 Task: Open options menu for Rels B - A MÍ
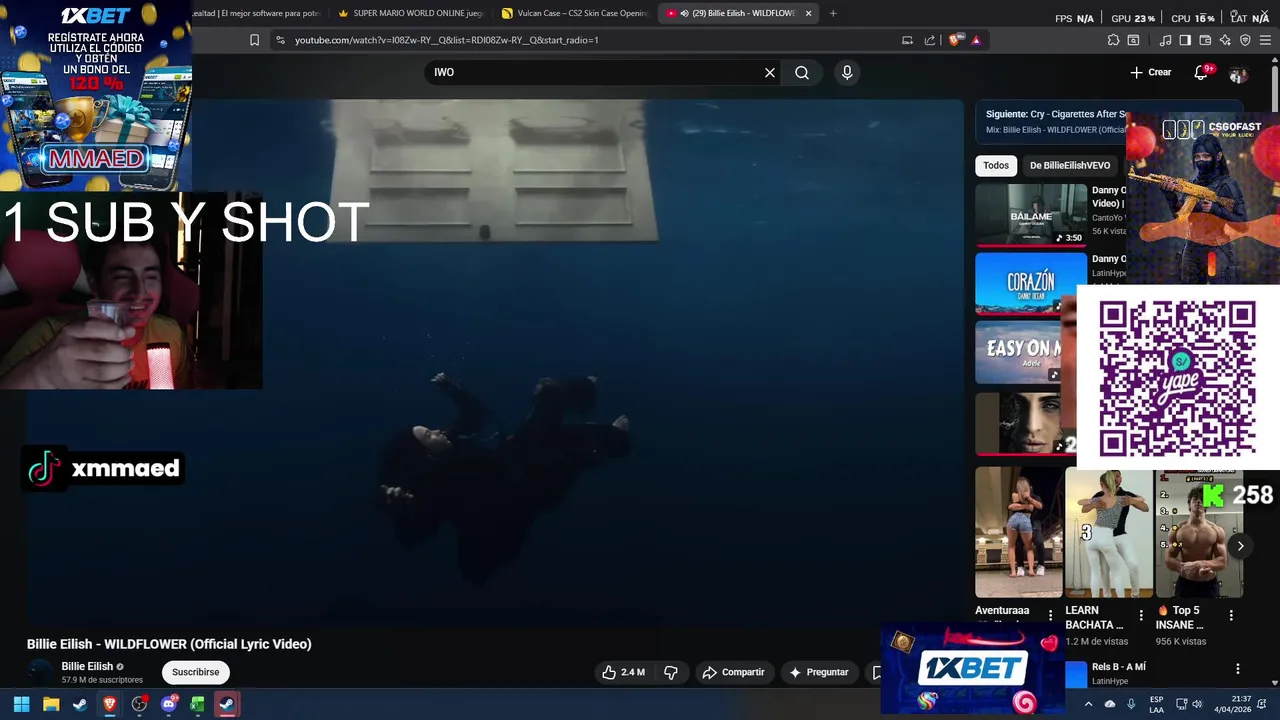coord(1238,669)
